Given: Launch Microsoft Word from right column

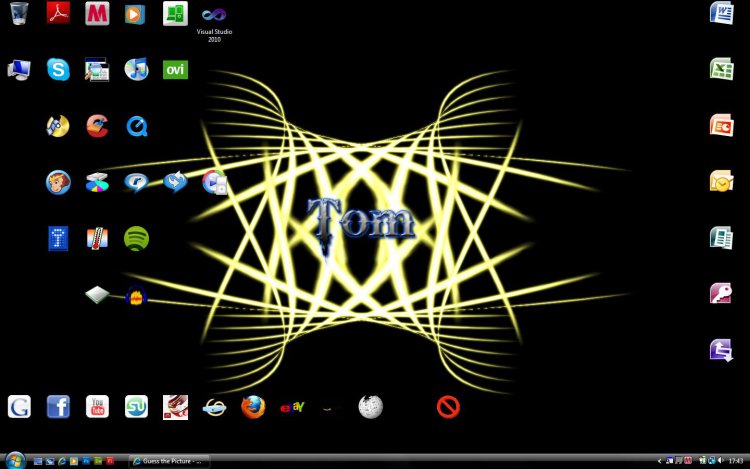Looking at the screenshot, I should (x=721, y=13).
